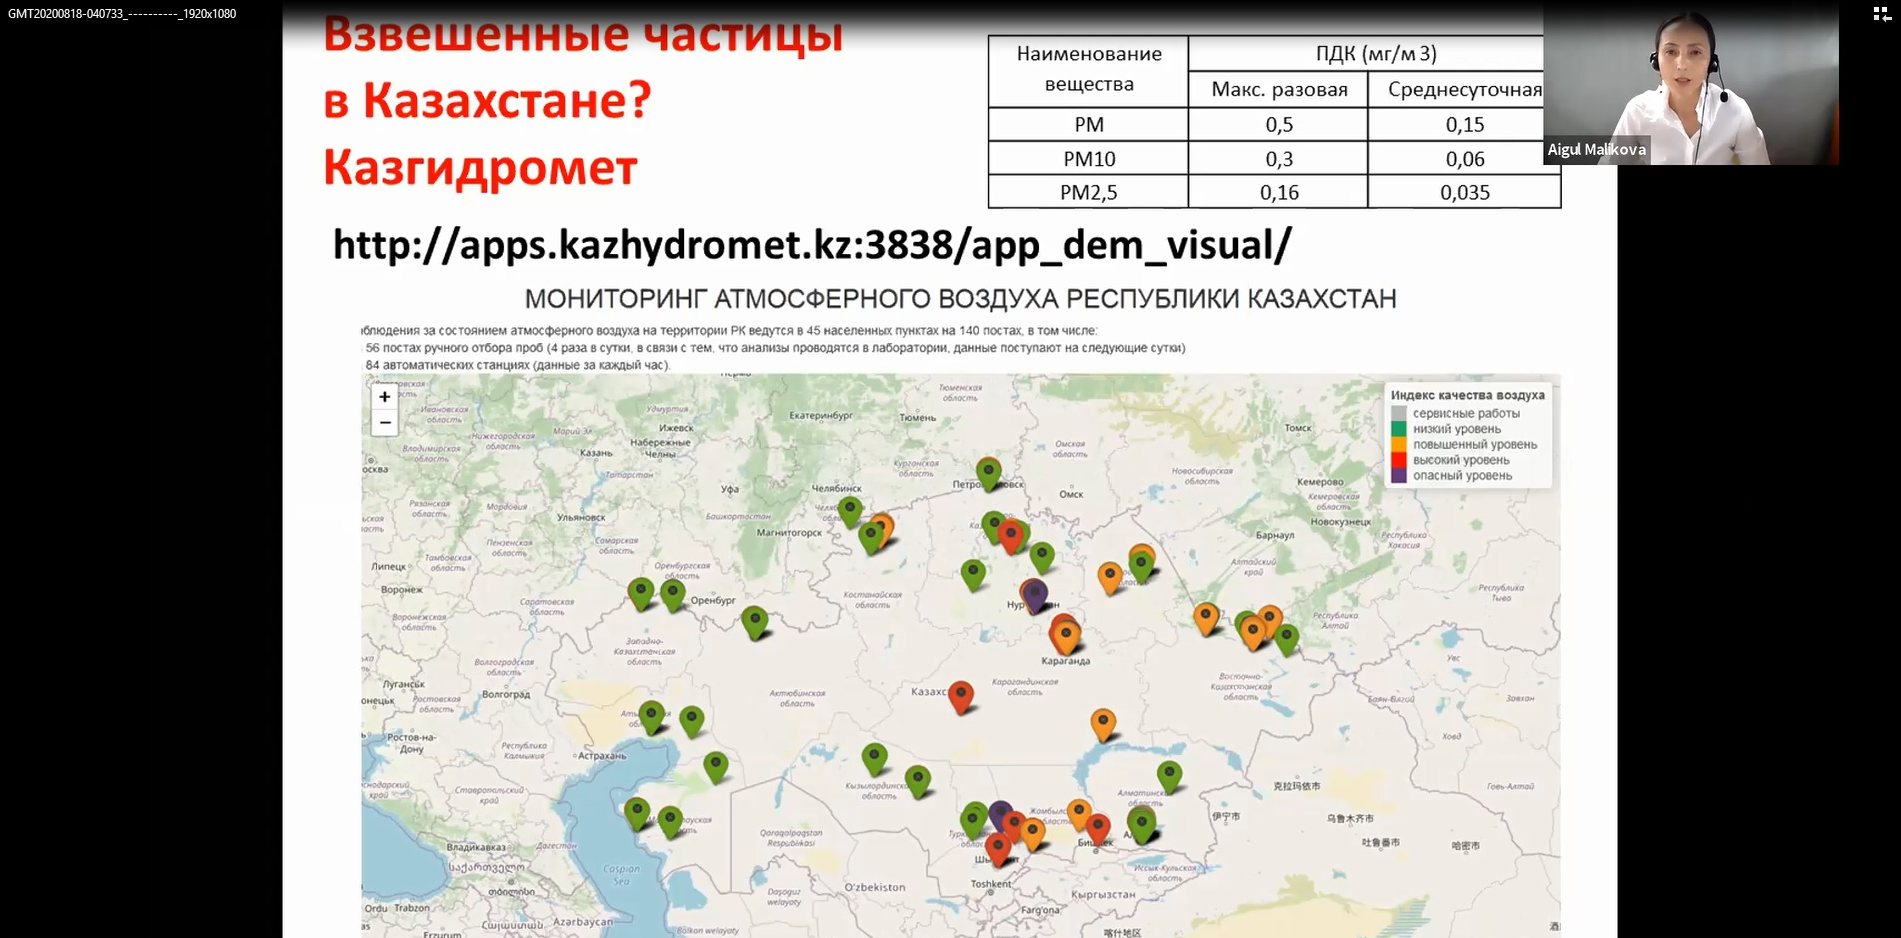This screenshot has height=938, width=1901.
Task: Click the green marker near Челябинск
Action: [x=850, y=510]
